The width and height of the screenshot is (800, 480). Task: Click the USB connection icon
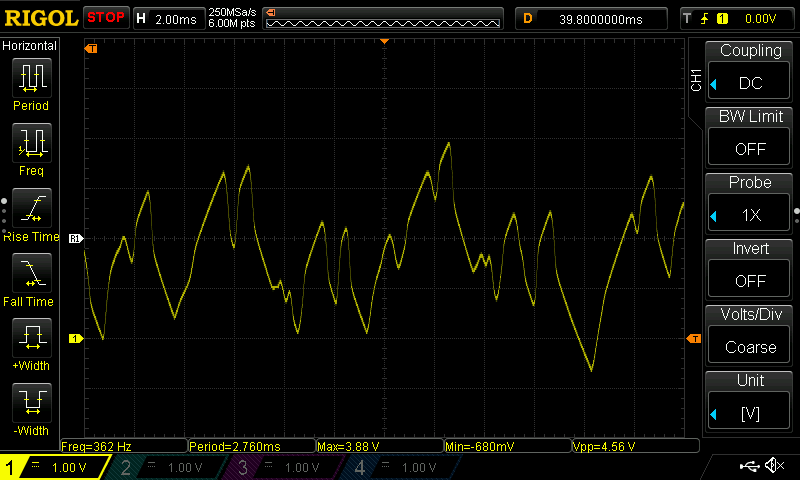click(x=749, y=466)
